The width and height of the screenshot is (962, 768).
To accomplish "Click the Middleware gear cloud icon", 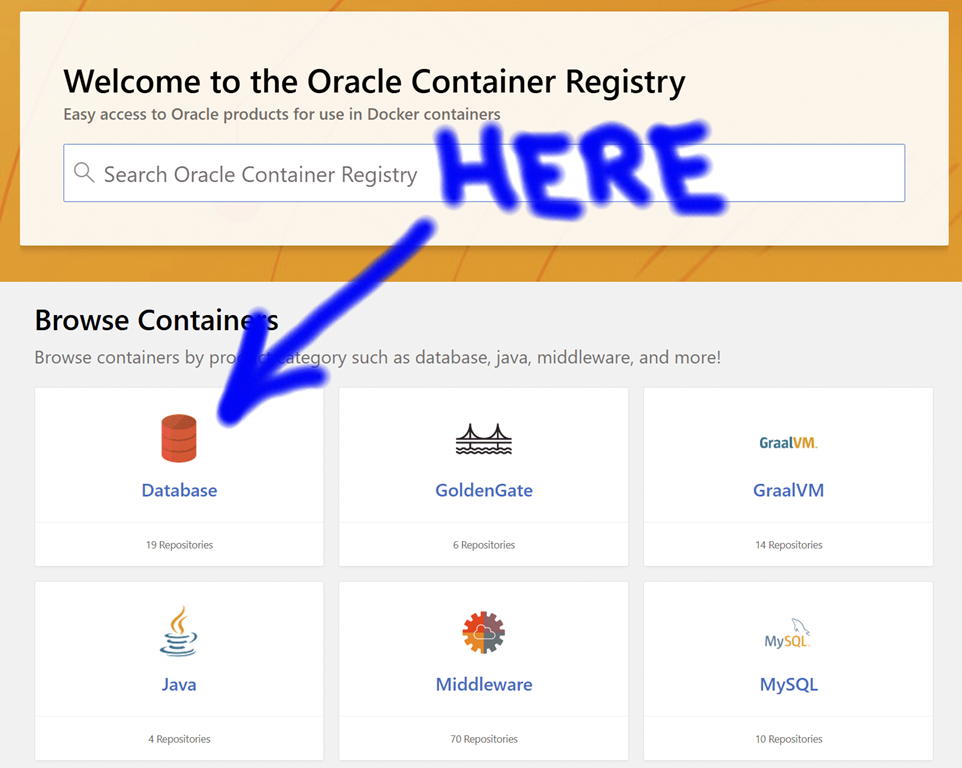I will 484,632.
